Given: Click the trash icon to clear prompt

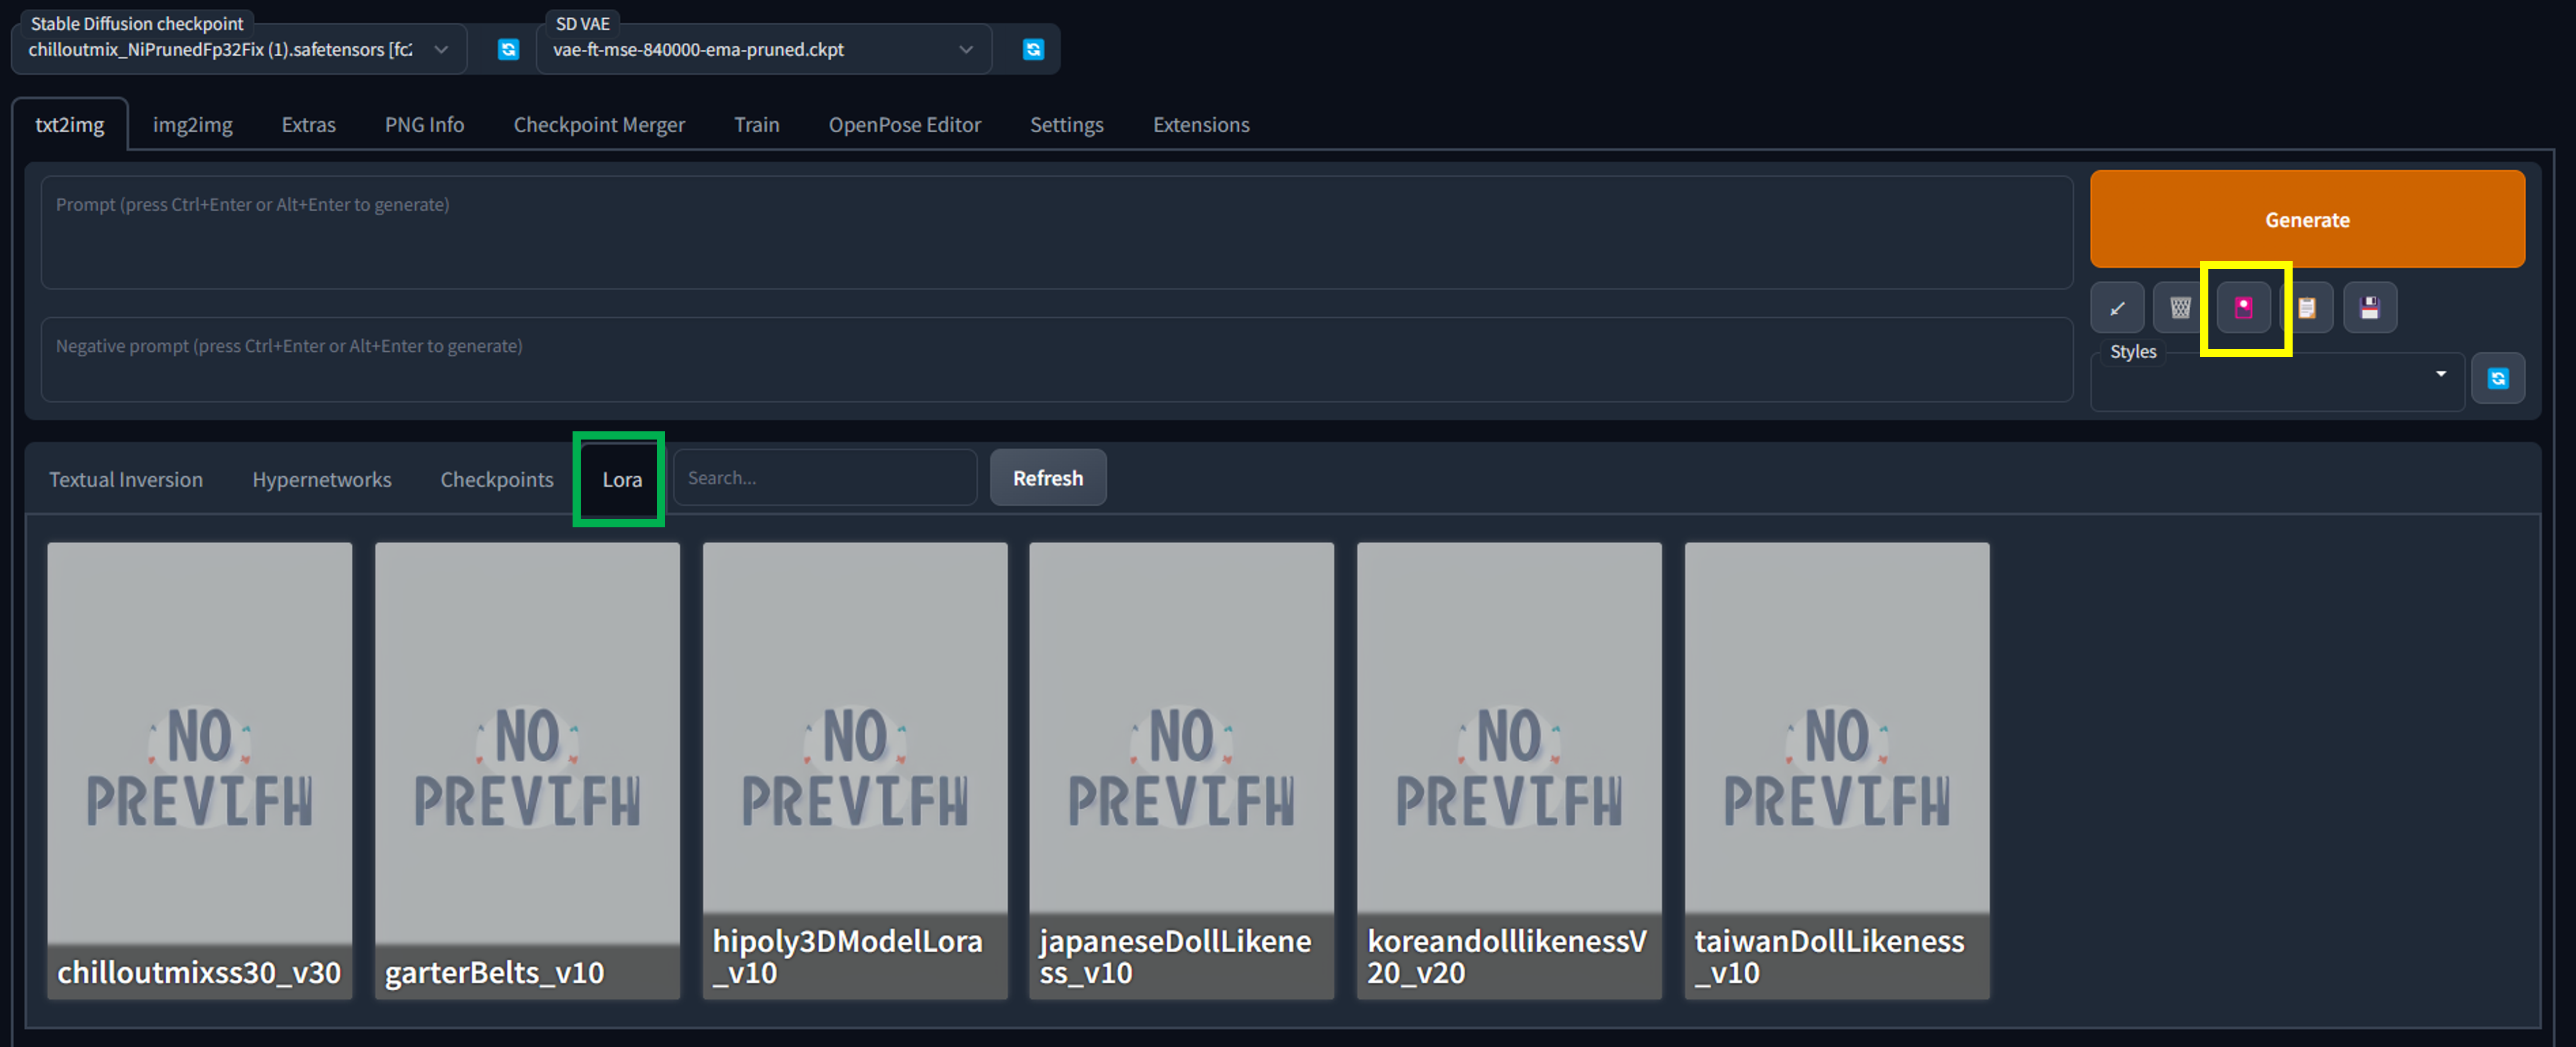Looking at the screenshot, I should pos(2180,308).
